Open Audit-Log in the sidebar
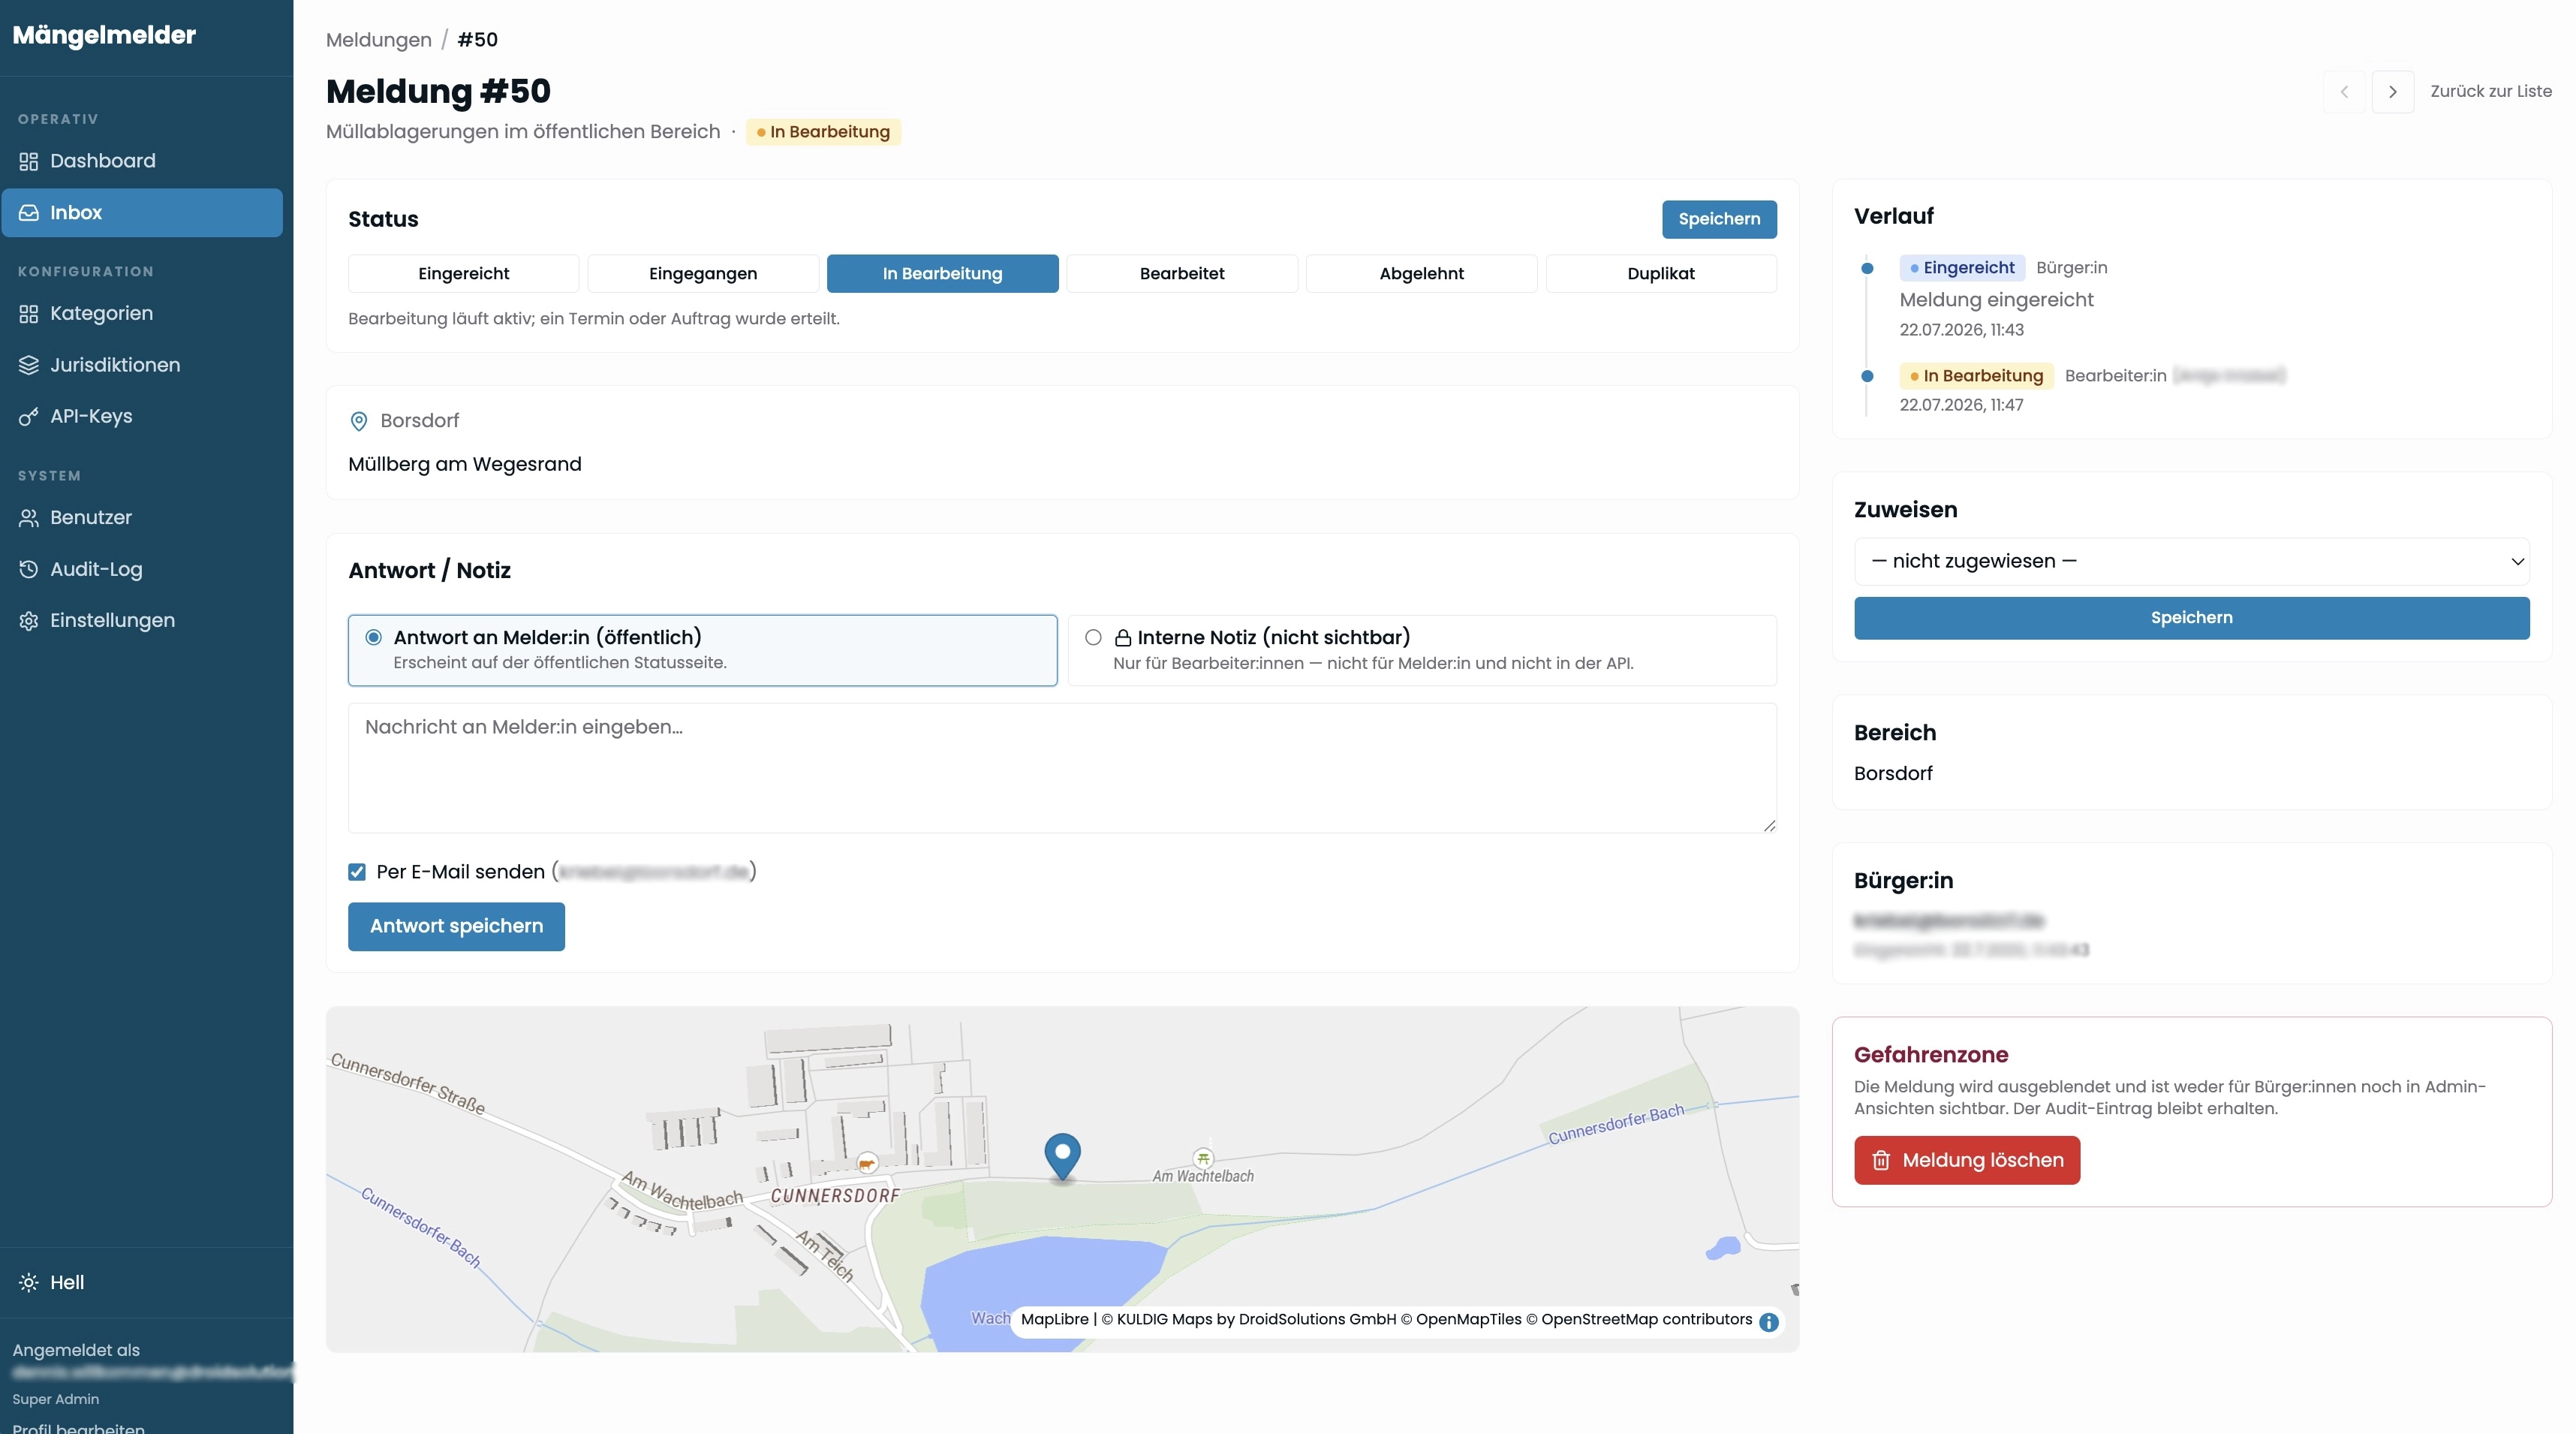The width and height of the screenshot is (2576, 1434). point(142,569)
